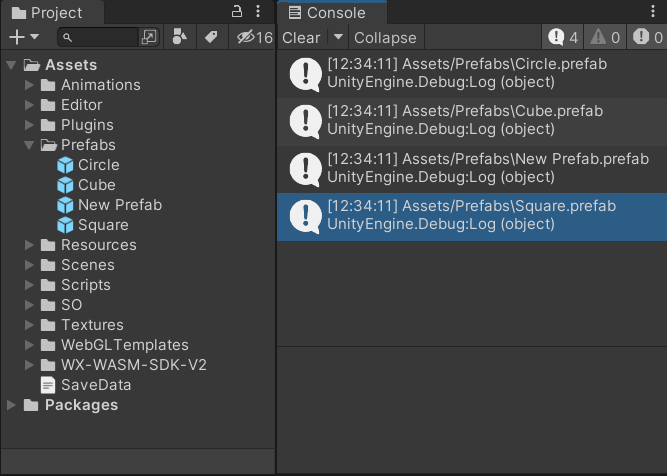Select the SaveData file icon

point(48,385)
